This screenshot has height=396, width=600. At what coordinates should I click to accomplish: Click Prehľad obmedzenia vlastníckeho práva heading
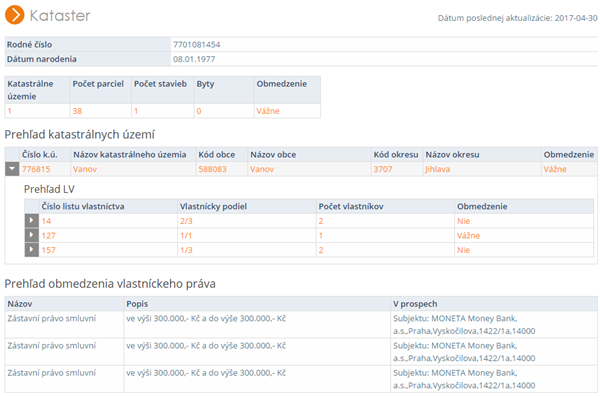pos(110,284)
